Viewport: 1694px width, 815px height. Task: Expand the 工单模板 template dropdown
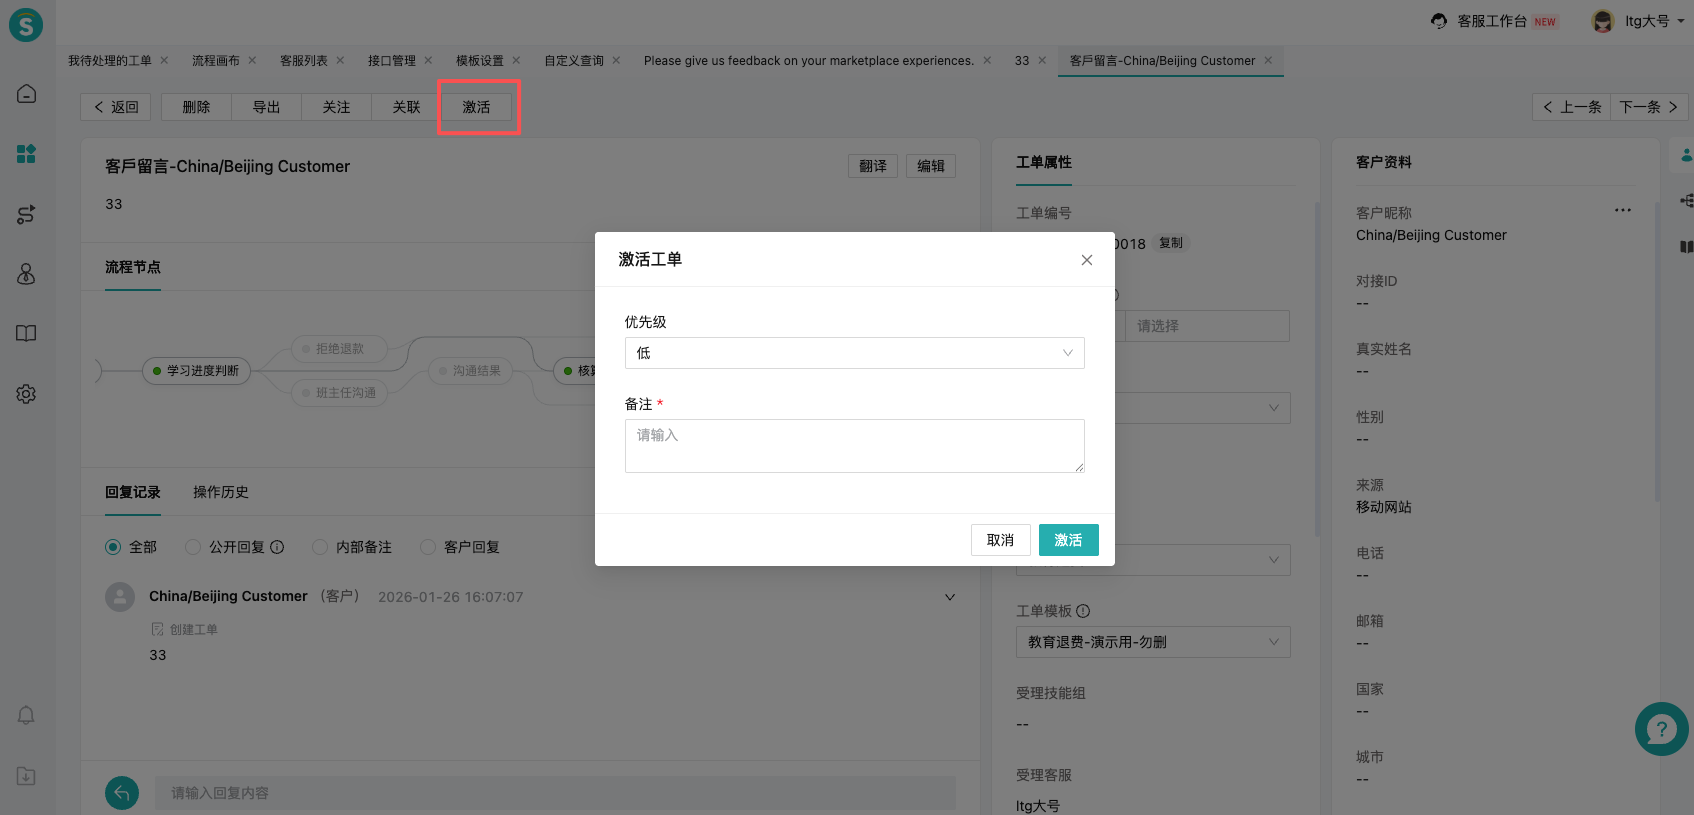[x=1152, y=642]
